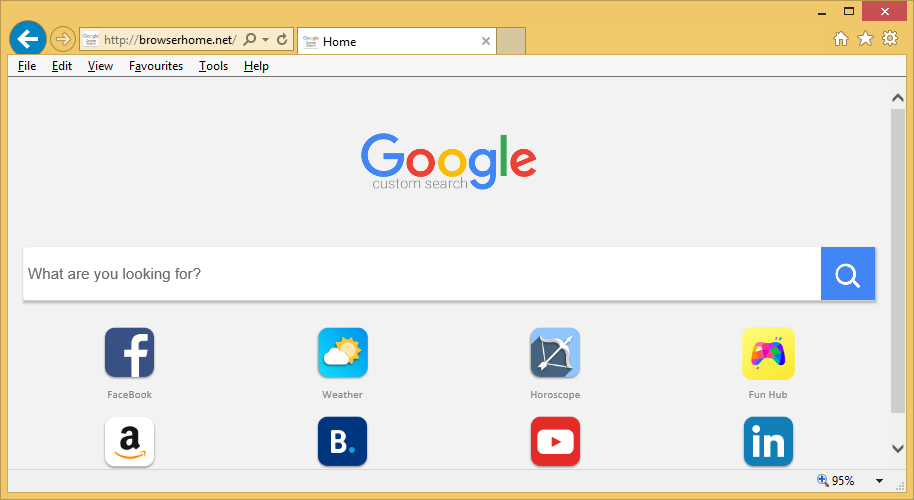Click the zoom level magnifier icon
The image size is (914, 500).
tap(822, 480)
